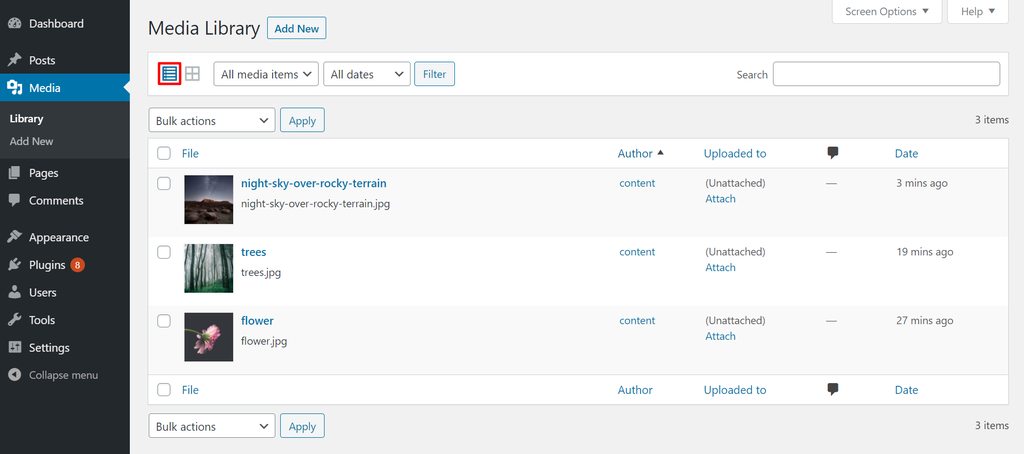1024x454 pixels.
Task: Click the comments bubble column header icon
Action: point(832,153)
